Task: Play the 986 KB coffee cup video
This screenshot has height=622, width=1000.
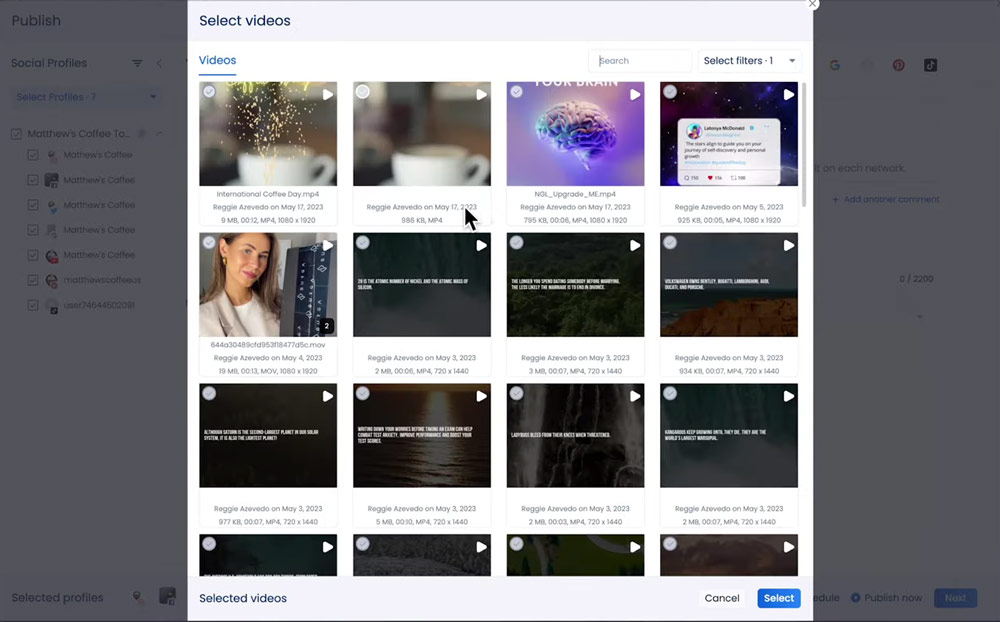Action: 481,94
